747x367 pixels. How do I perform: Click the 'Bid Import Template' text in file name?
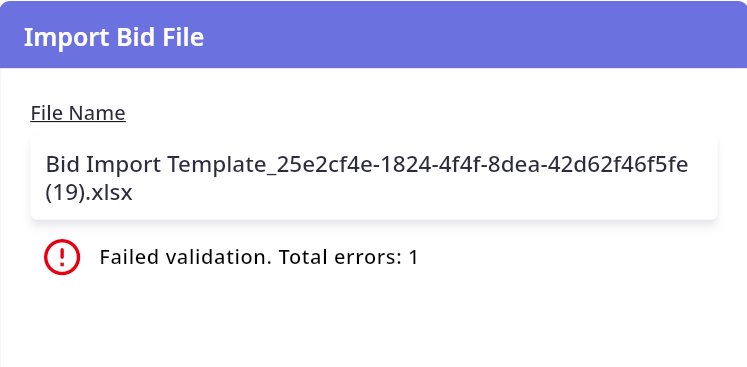click(155, 165)
